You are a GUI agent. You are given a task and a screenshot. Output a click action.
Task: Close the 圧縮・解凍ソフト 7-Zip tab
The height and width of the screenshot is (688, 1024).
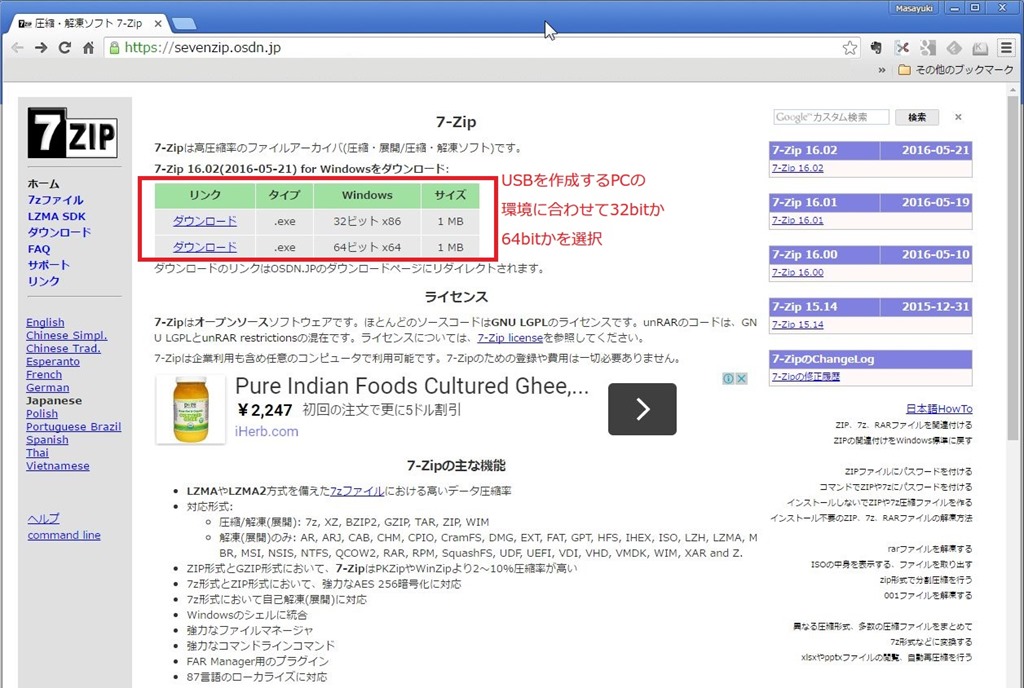coord(158,23)
